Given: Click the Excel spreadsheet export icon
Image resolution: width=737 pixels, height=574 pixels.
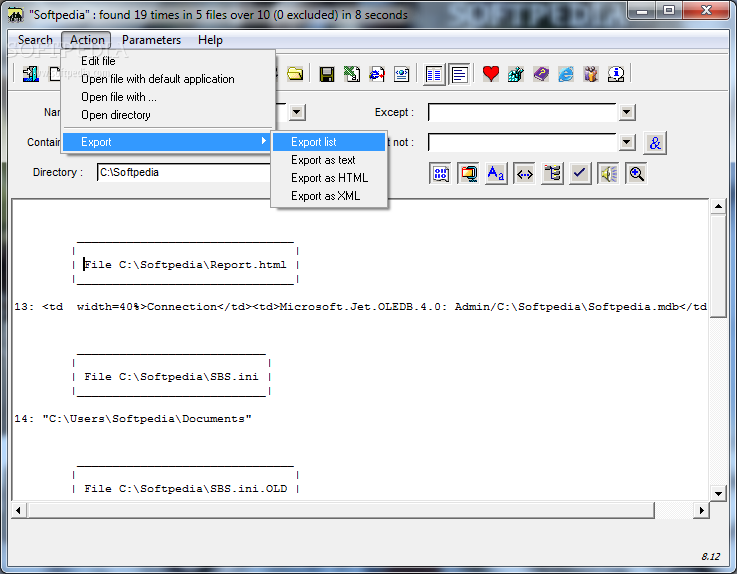Looking at the screenshot, I should click(x=352, y=74).
